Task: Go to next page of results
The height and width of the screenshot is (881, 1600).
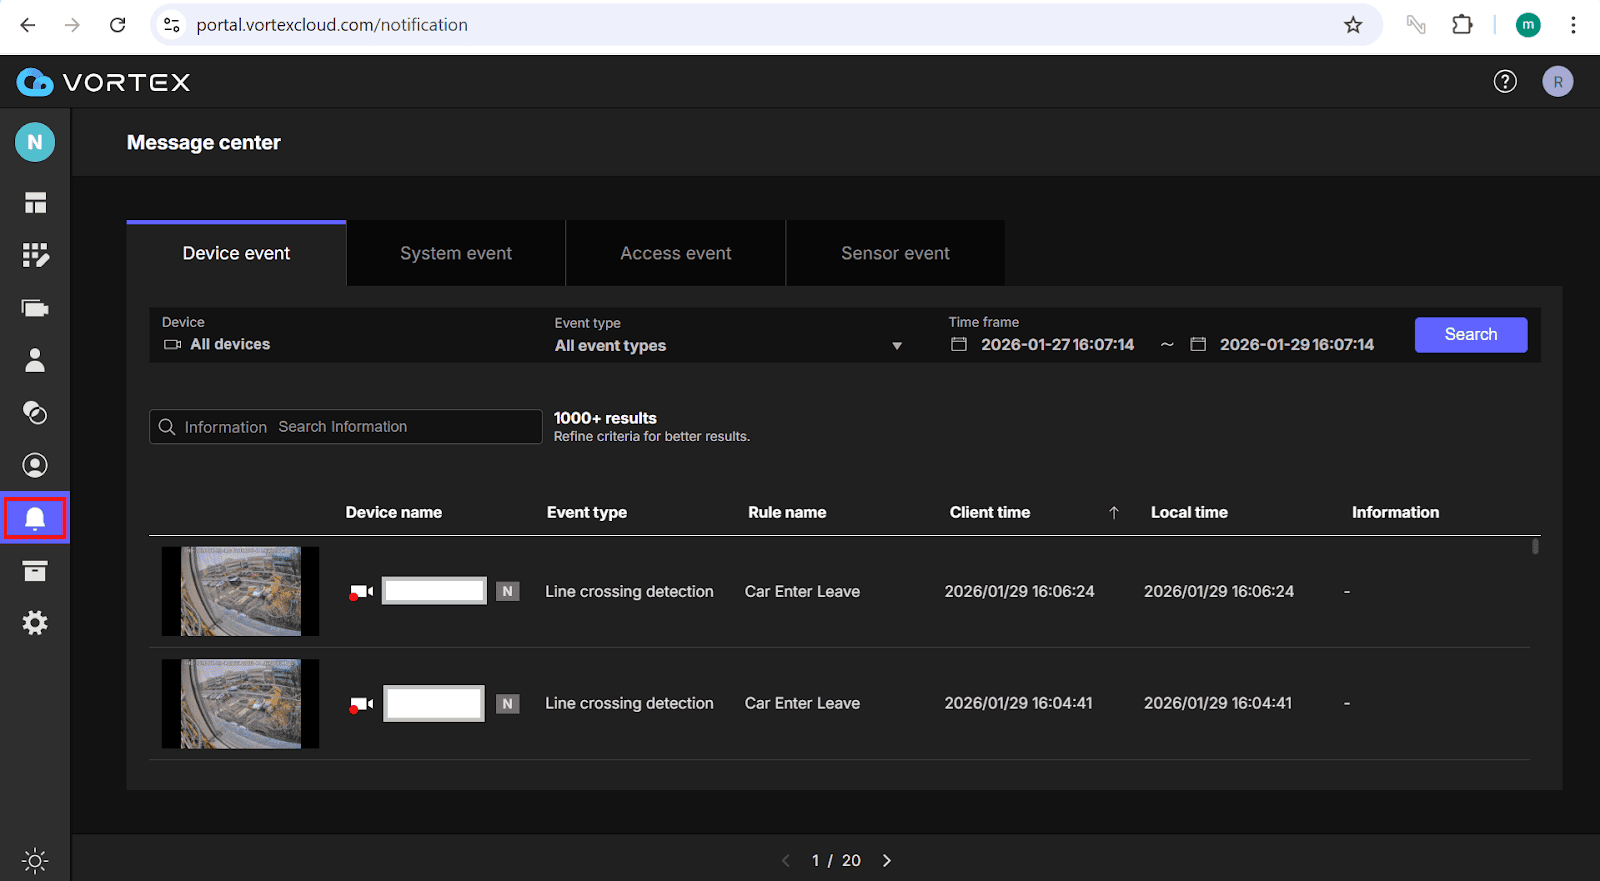Action: pyautogui.click(x=887, y=860)
